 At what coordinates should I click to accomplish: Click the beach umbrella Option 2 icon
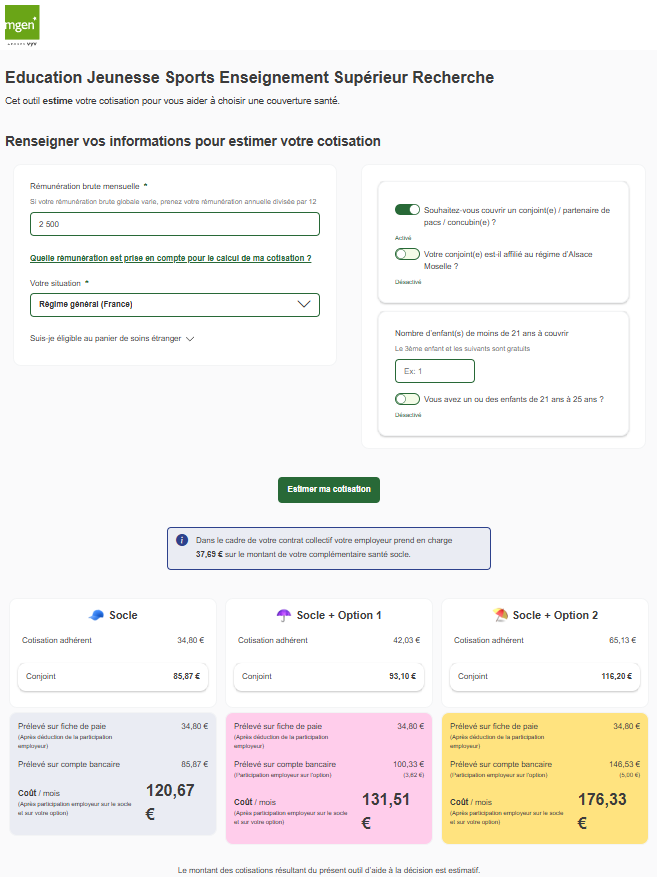pyautogui.click(x=501, y=615)
